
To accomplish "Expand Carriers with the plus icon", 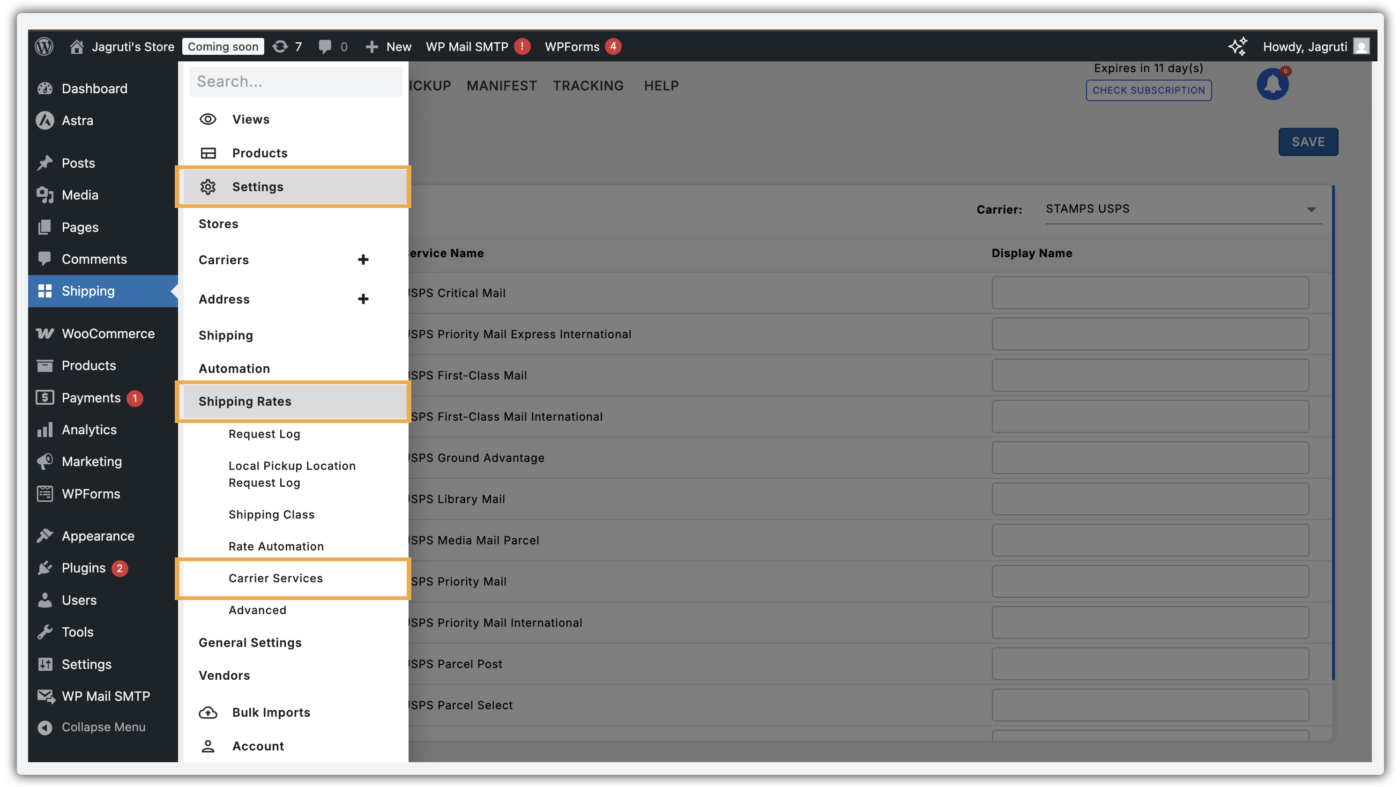I will (x=363, y=260).
